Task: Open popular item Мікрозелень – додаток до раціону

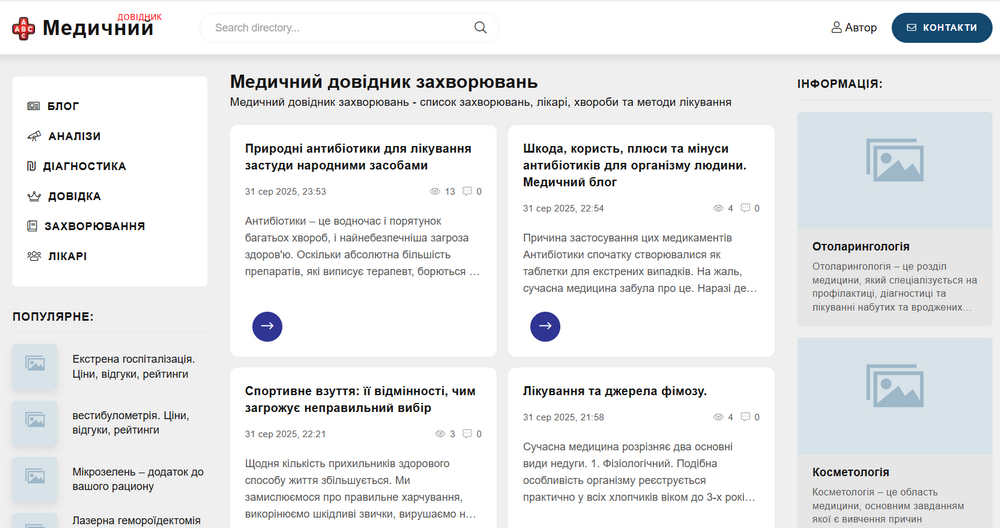Action: pyautogui.click(x=138, y=479)
